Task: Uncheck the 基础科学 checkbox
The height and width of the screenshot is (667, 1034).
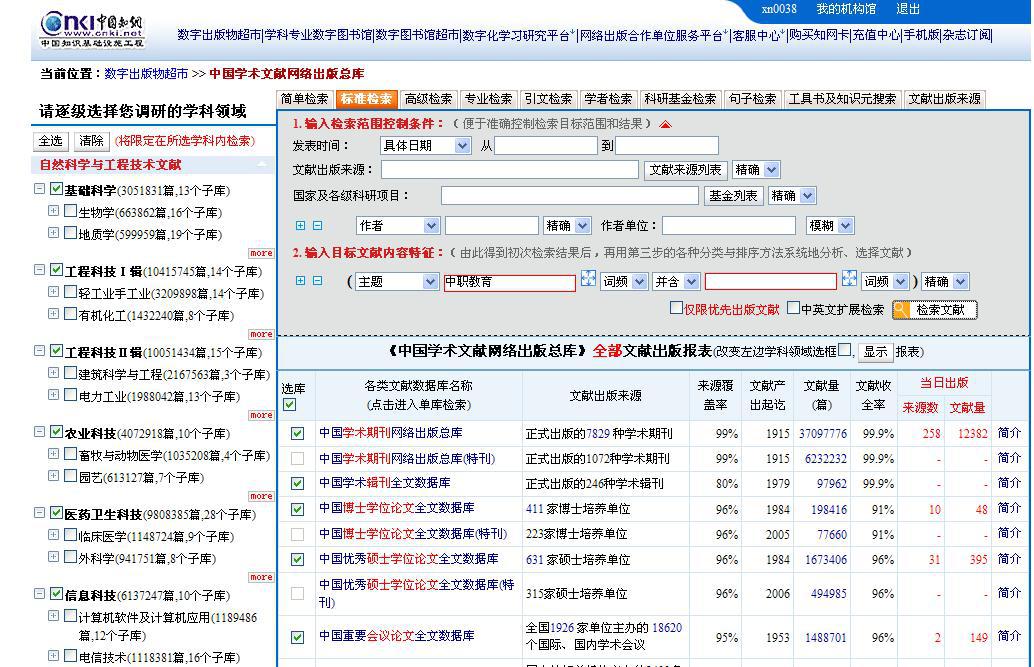Action: click(56, 189)
